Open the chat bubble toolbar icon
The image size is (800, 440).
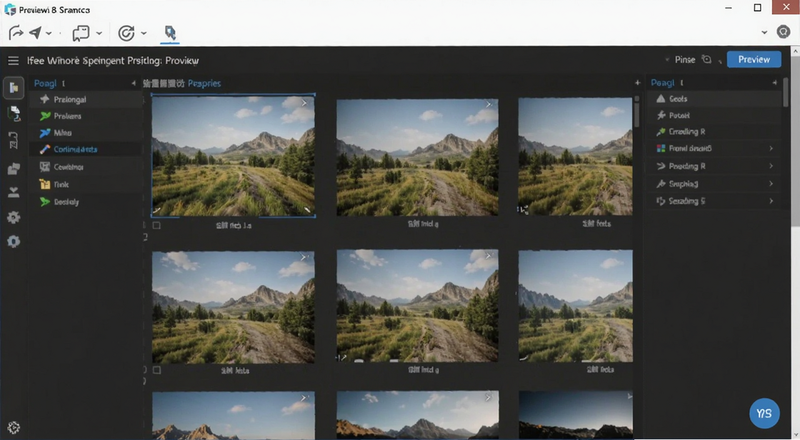tap(81, 34)
